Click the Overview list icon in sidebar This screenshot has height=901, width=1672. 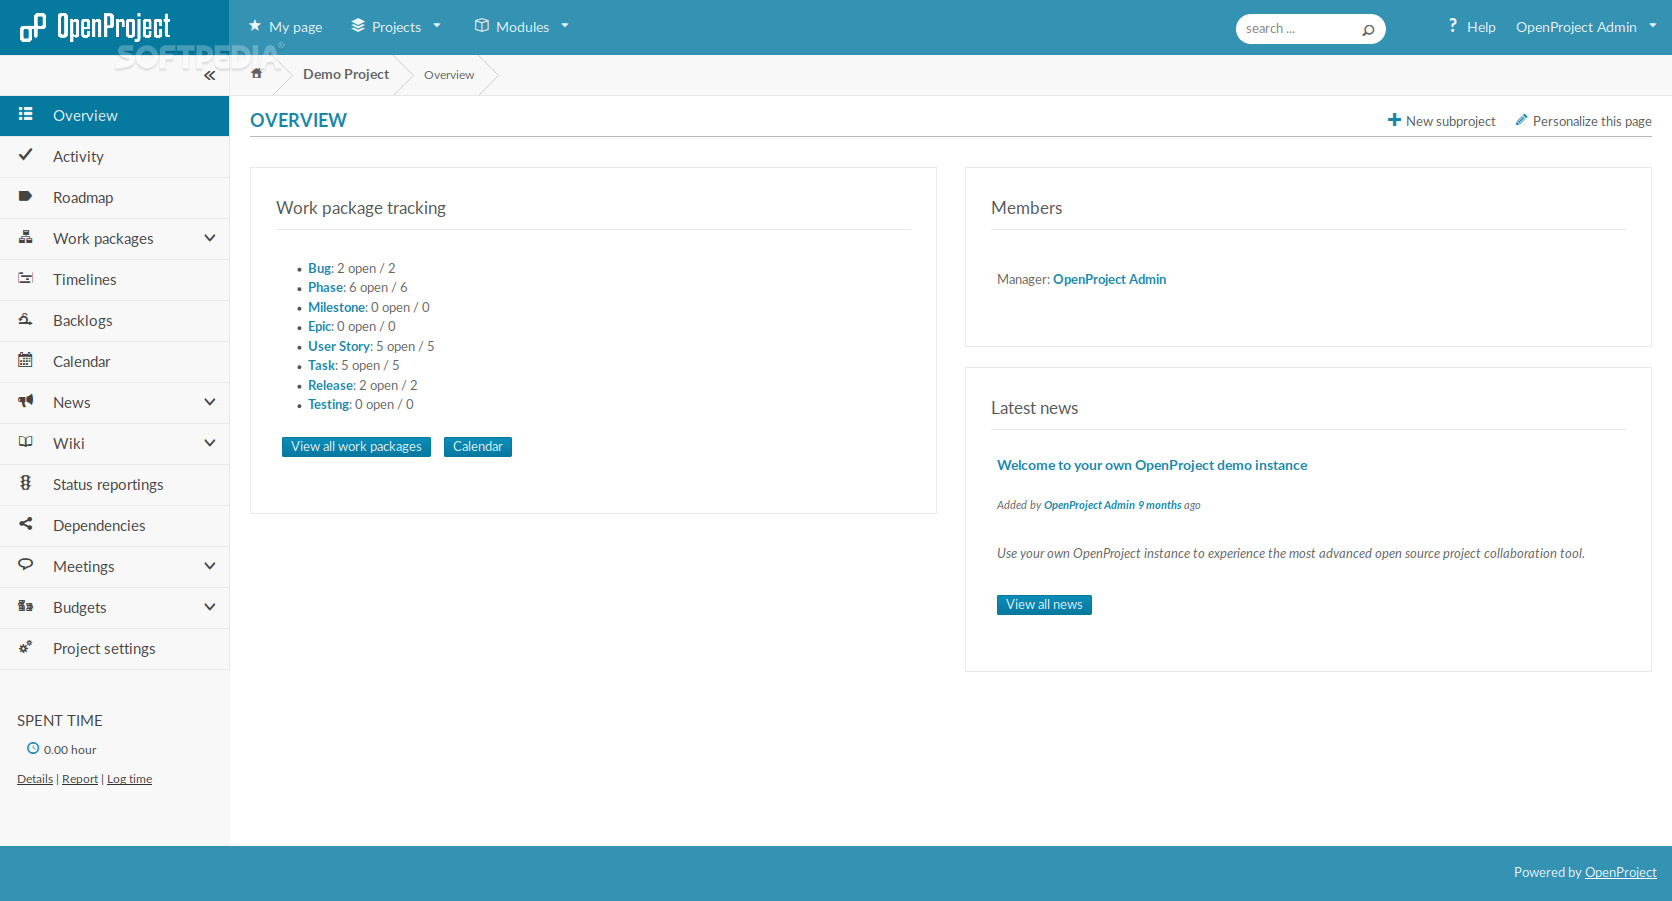click(26, 115)
